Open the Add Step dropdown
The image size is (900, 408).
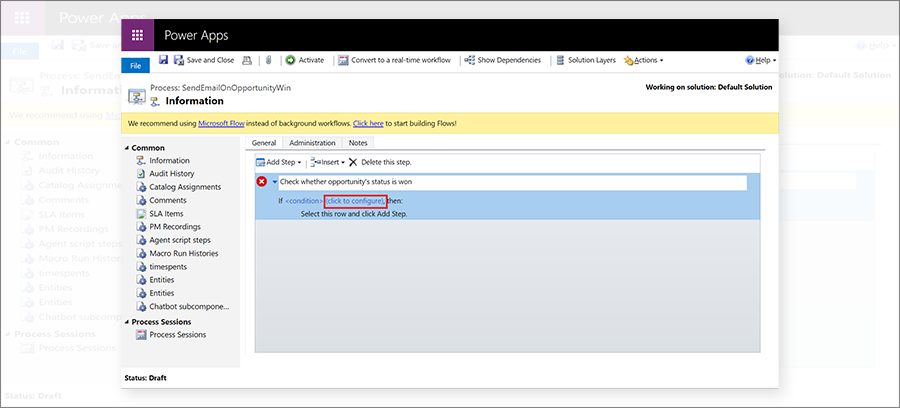(279, 162)
